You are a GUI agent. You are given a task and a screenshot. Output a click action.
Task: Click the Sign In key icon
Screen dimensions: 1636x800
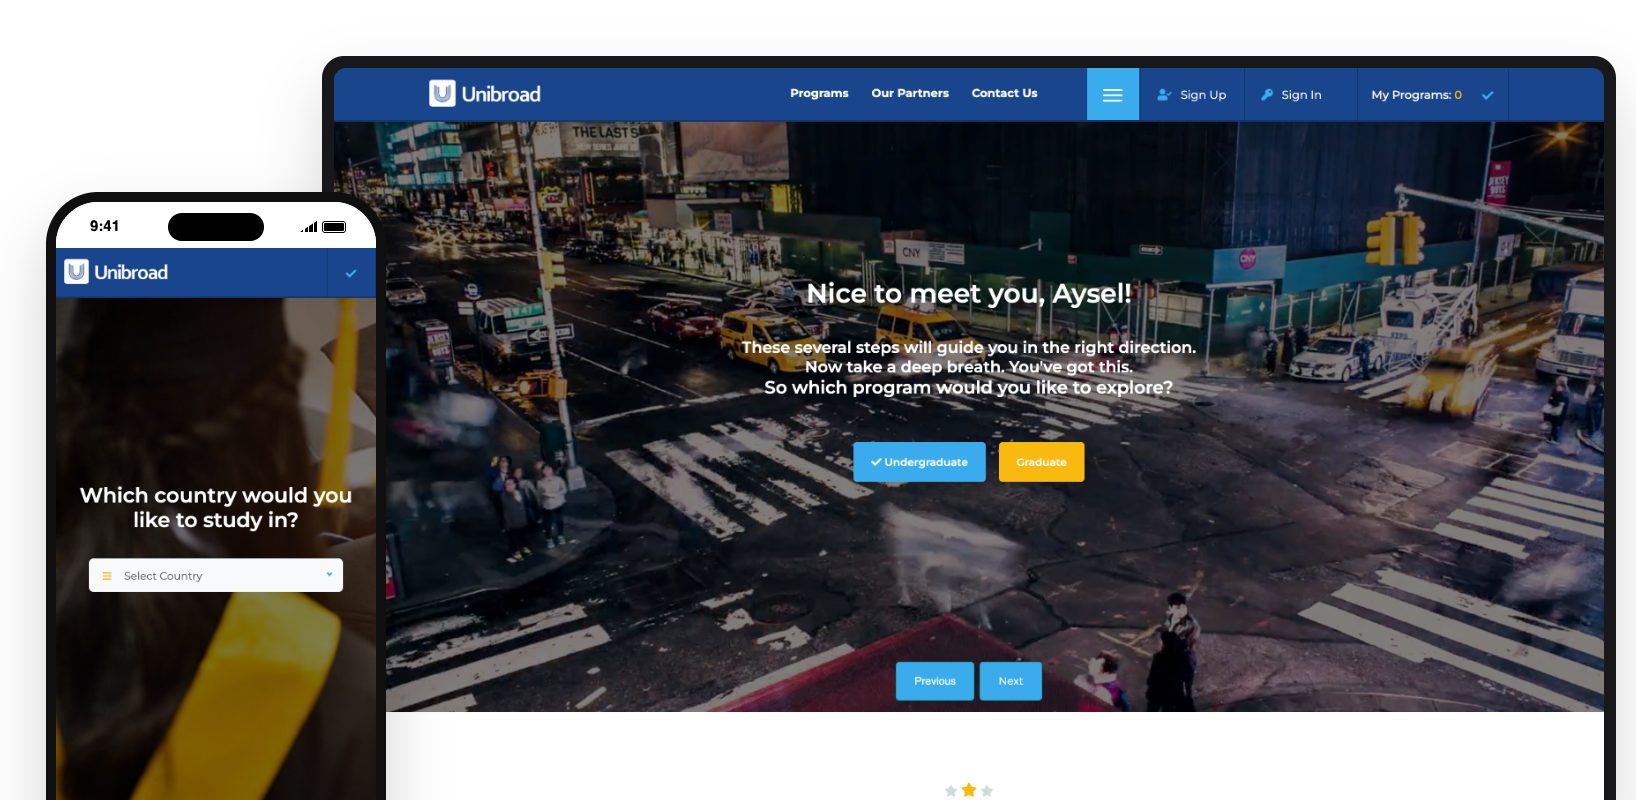[1267, 95]
